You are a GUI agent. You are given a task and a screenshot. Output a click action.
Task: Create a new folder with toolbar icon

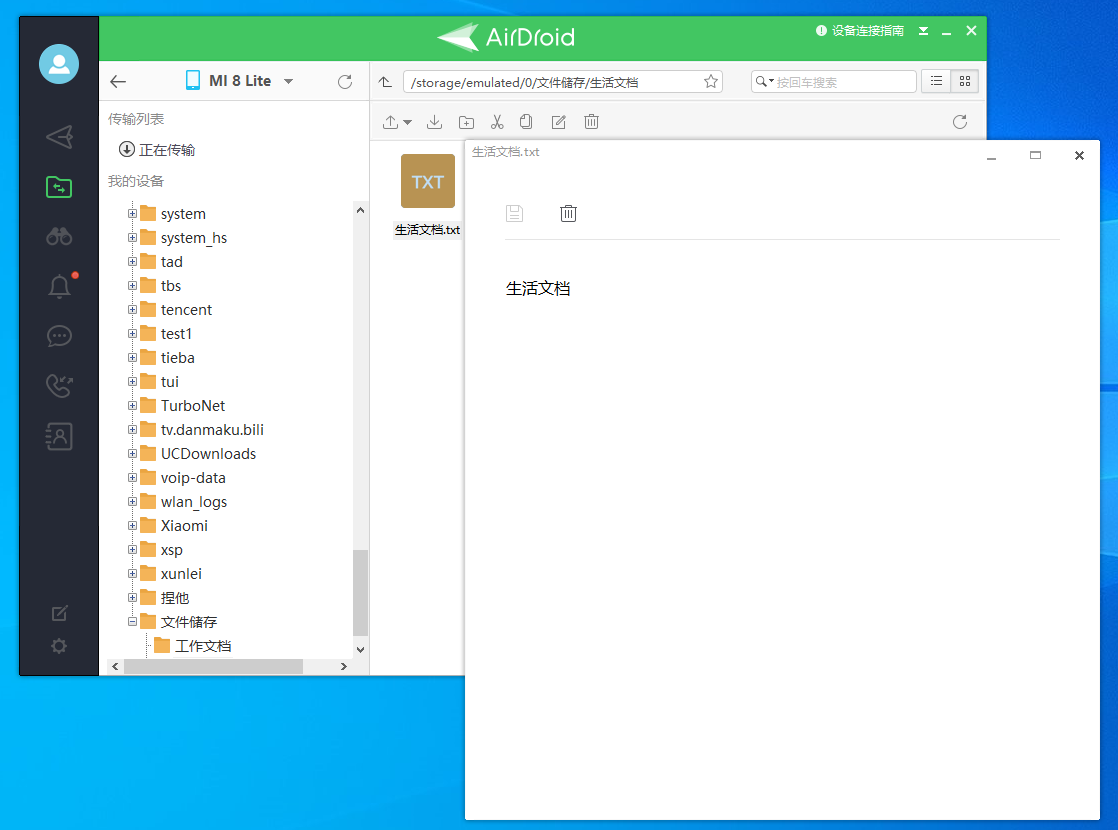click(466, 122)
